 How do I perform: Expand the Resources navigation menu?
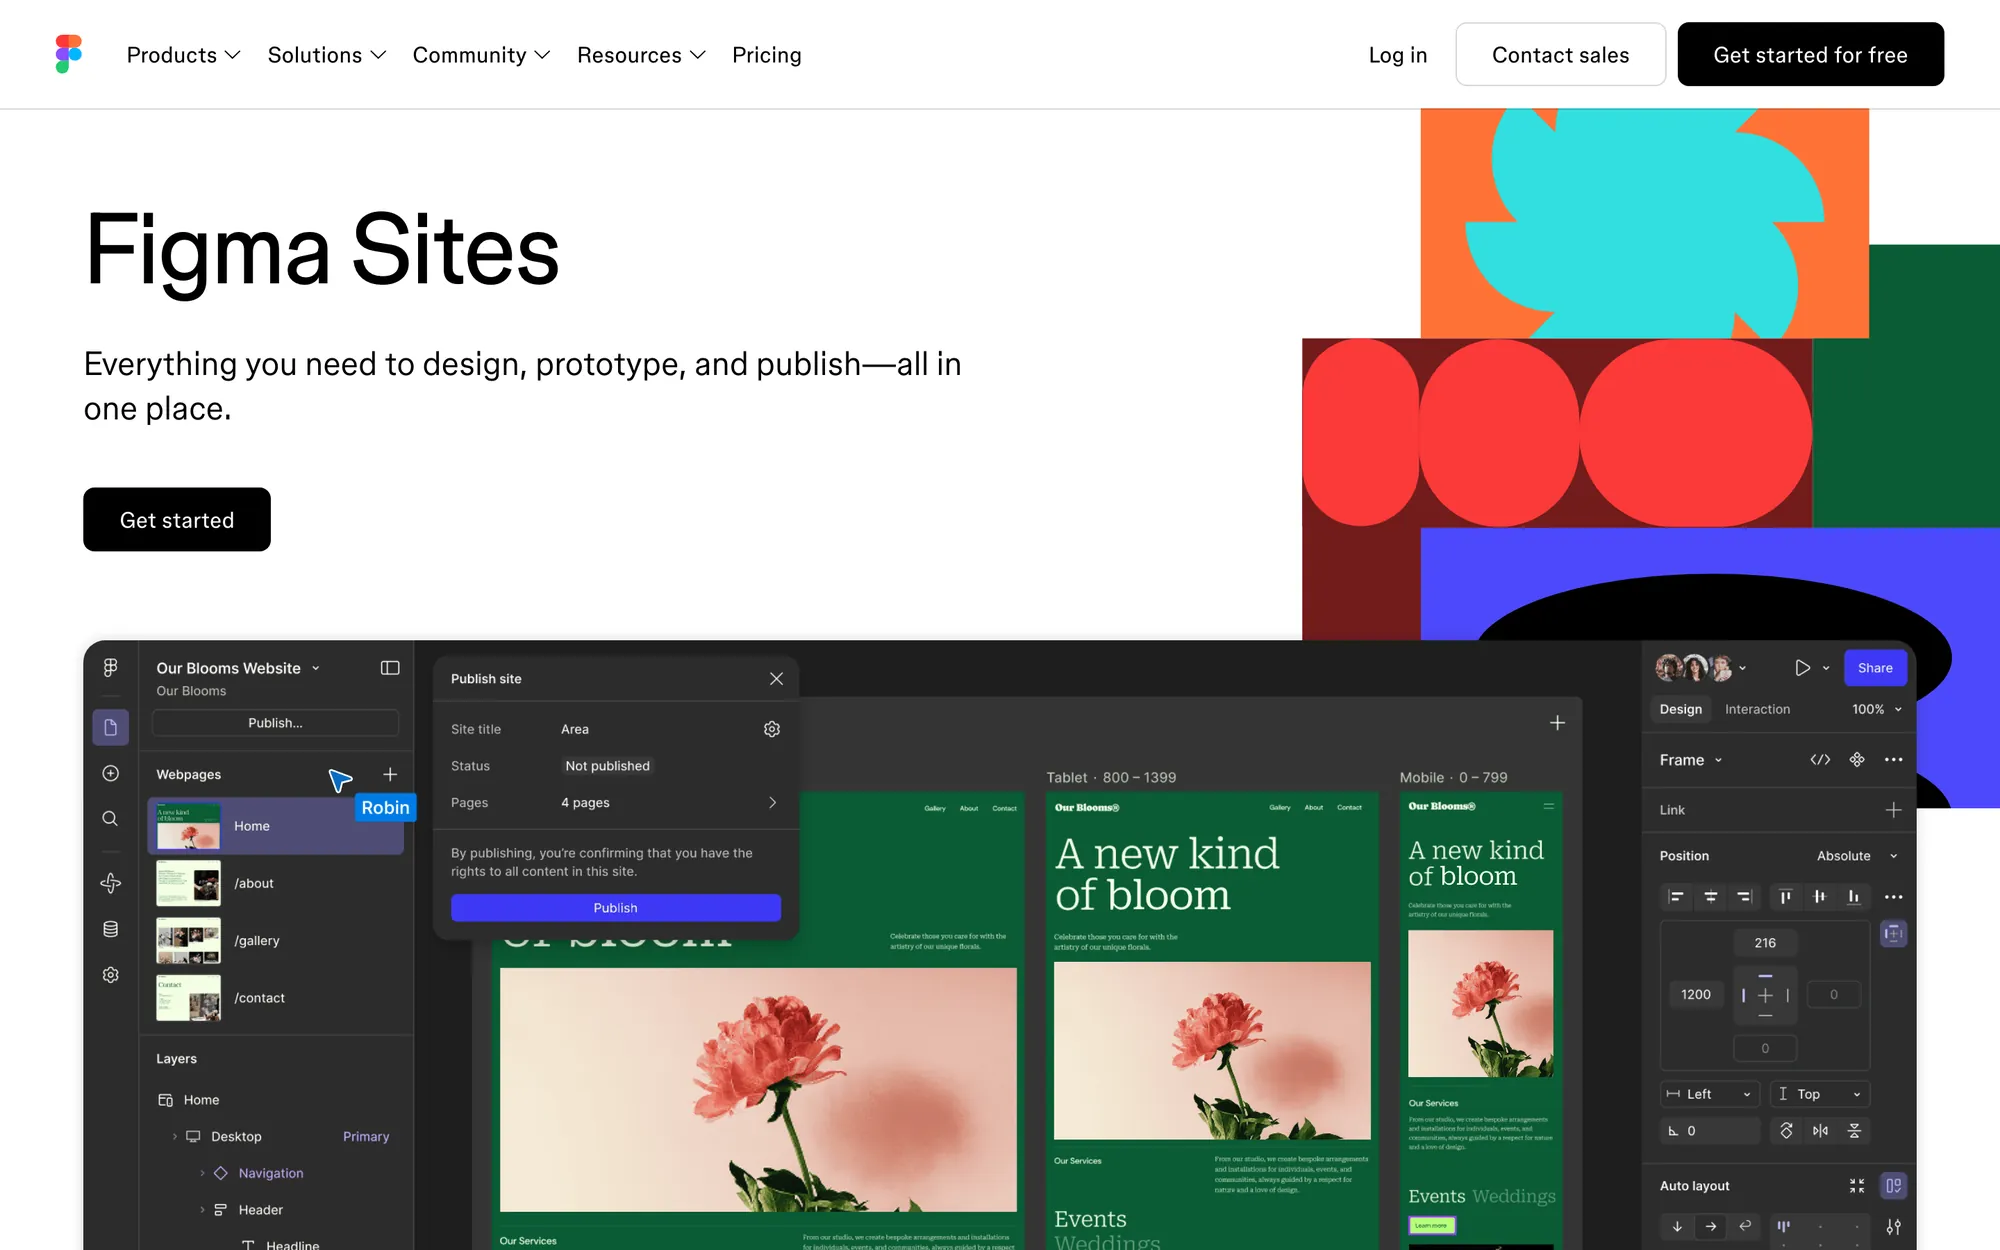click(641, 55)
